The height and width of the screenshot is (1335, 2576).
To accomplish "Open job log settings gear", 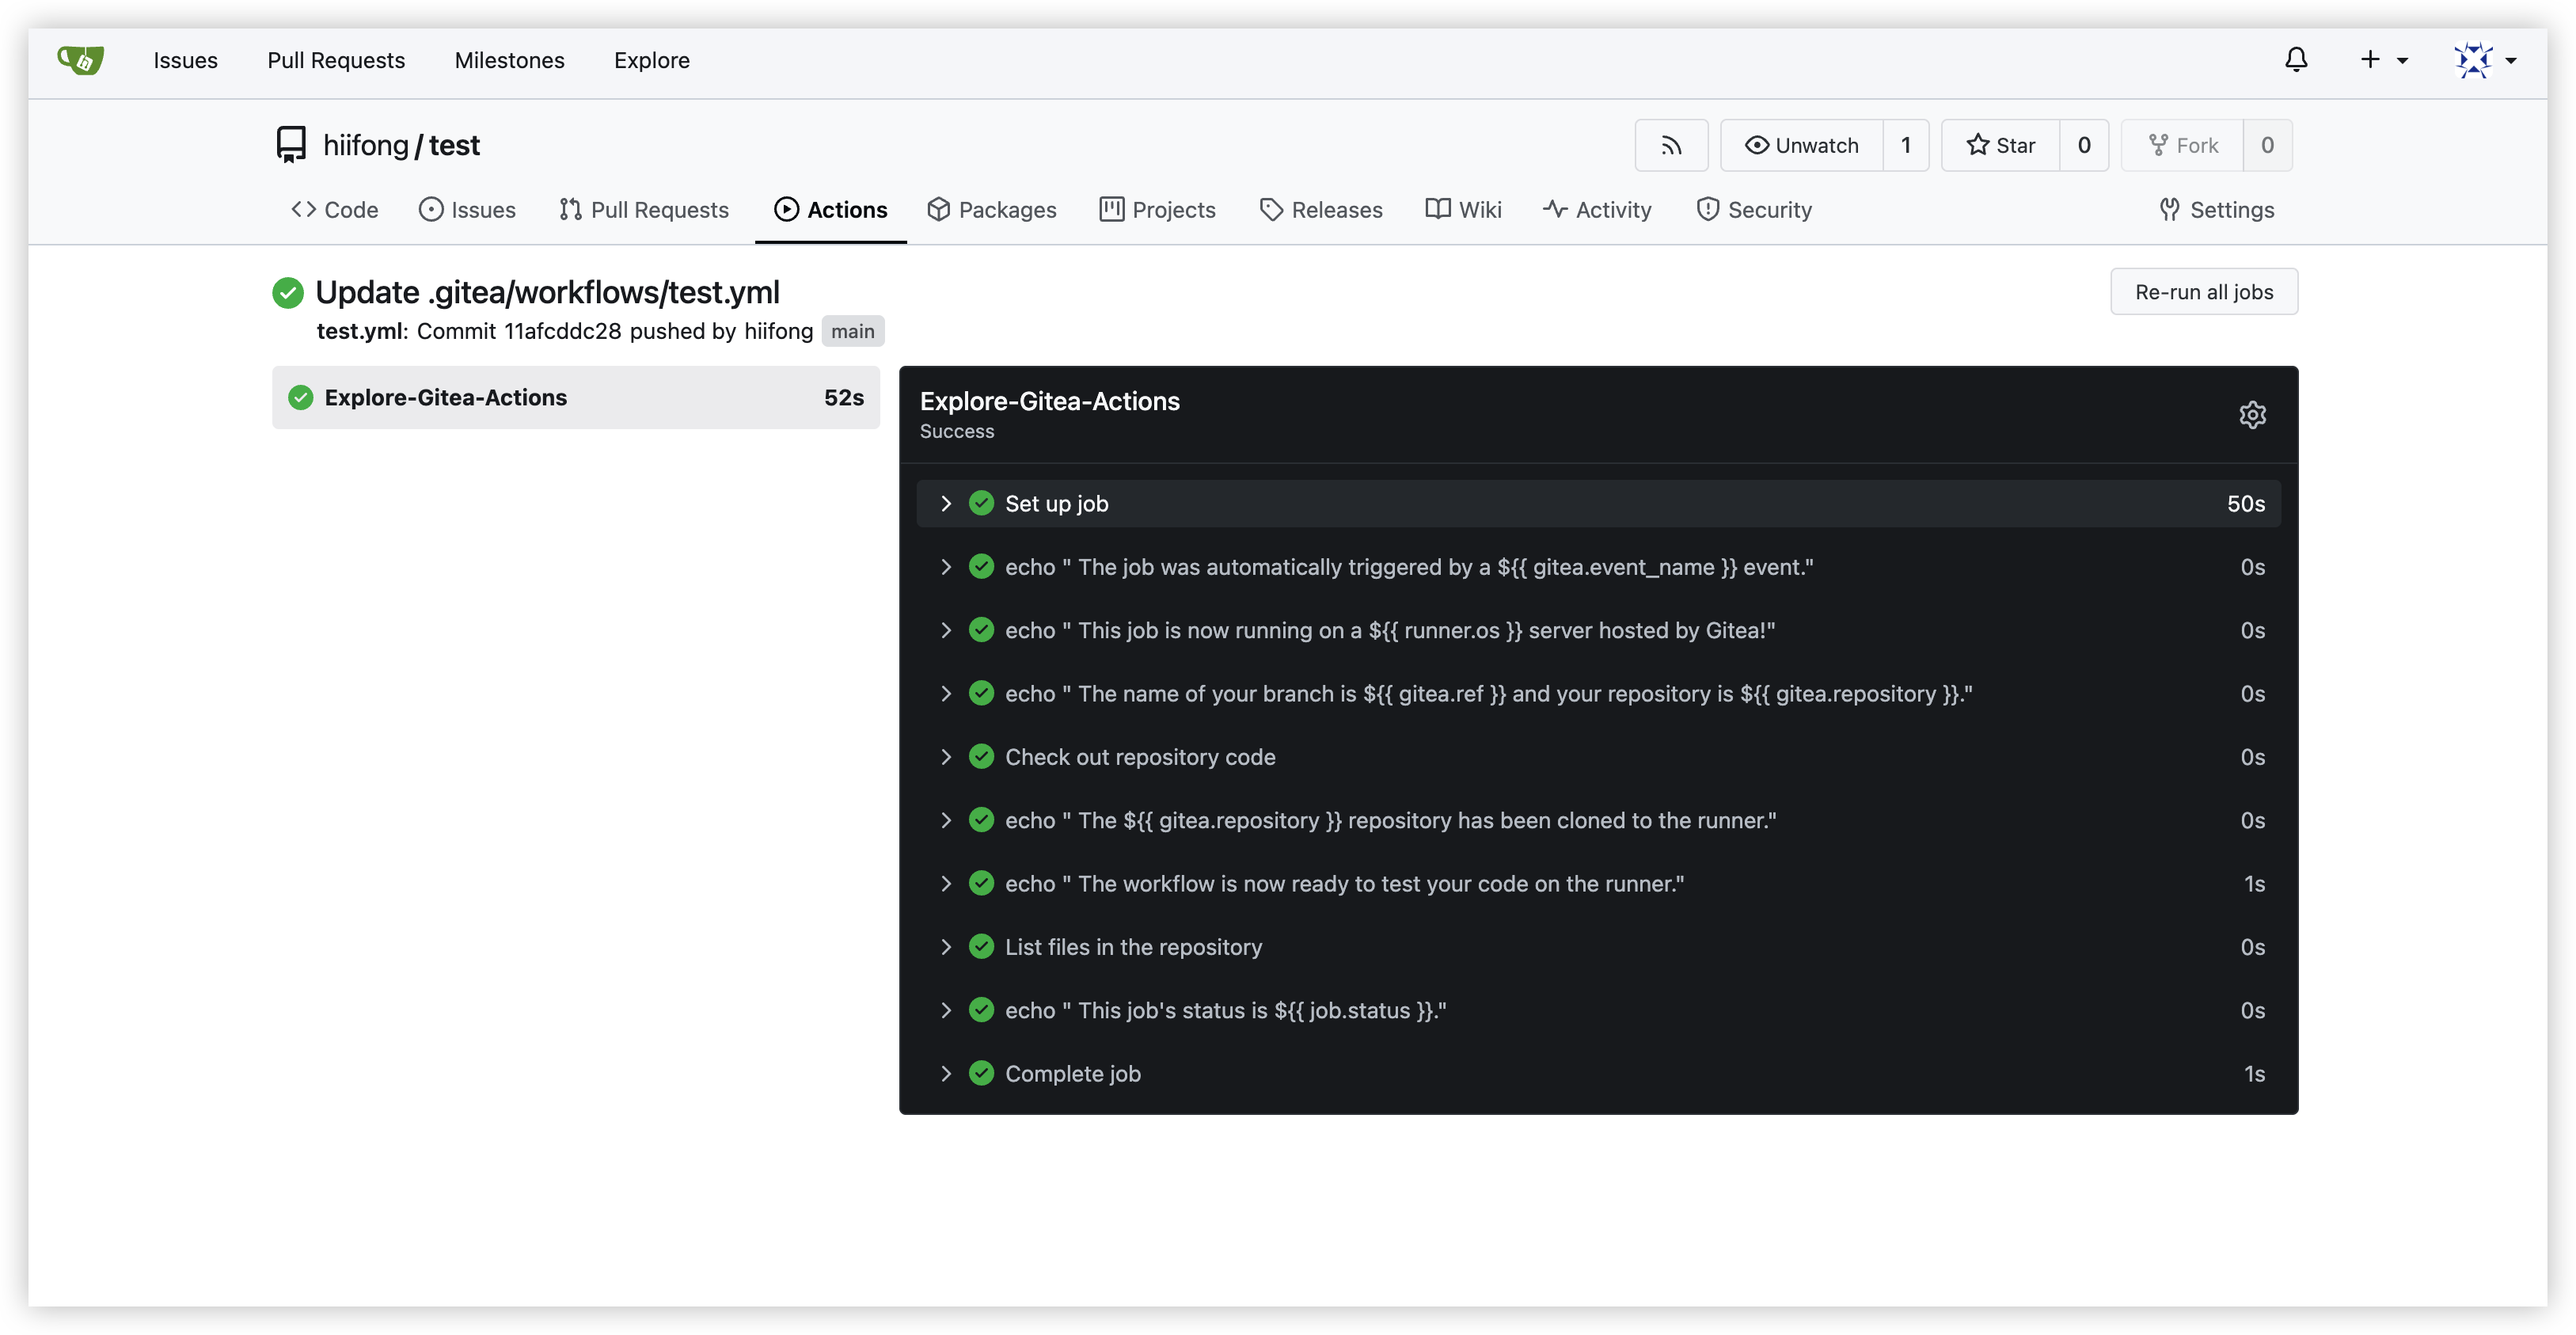I will pos(2252,415).
